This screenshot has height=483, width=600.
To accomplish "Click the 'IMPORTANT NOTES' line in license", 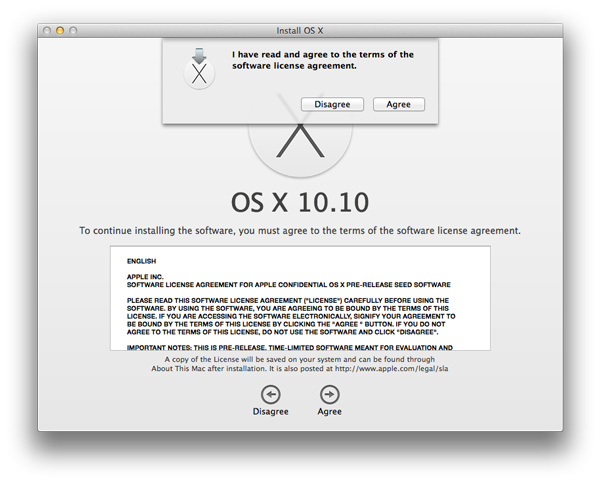I will (x=290, y=348).
